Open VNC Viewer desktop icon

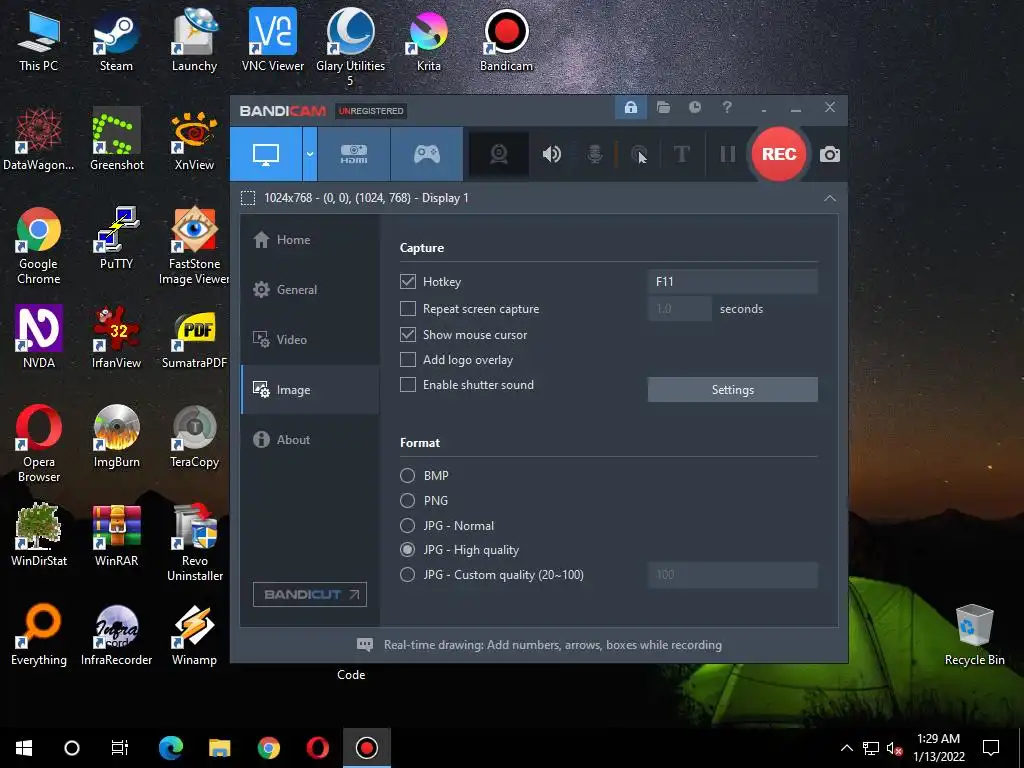click(272, 40)
